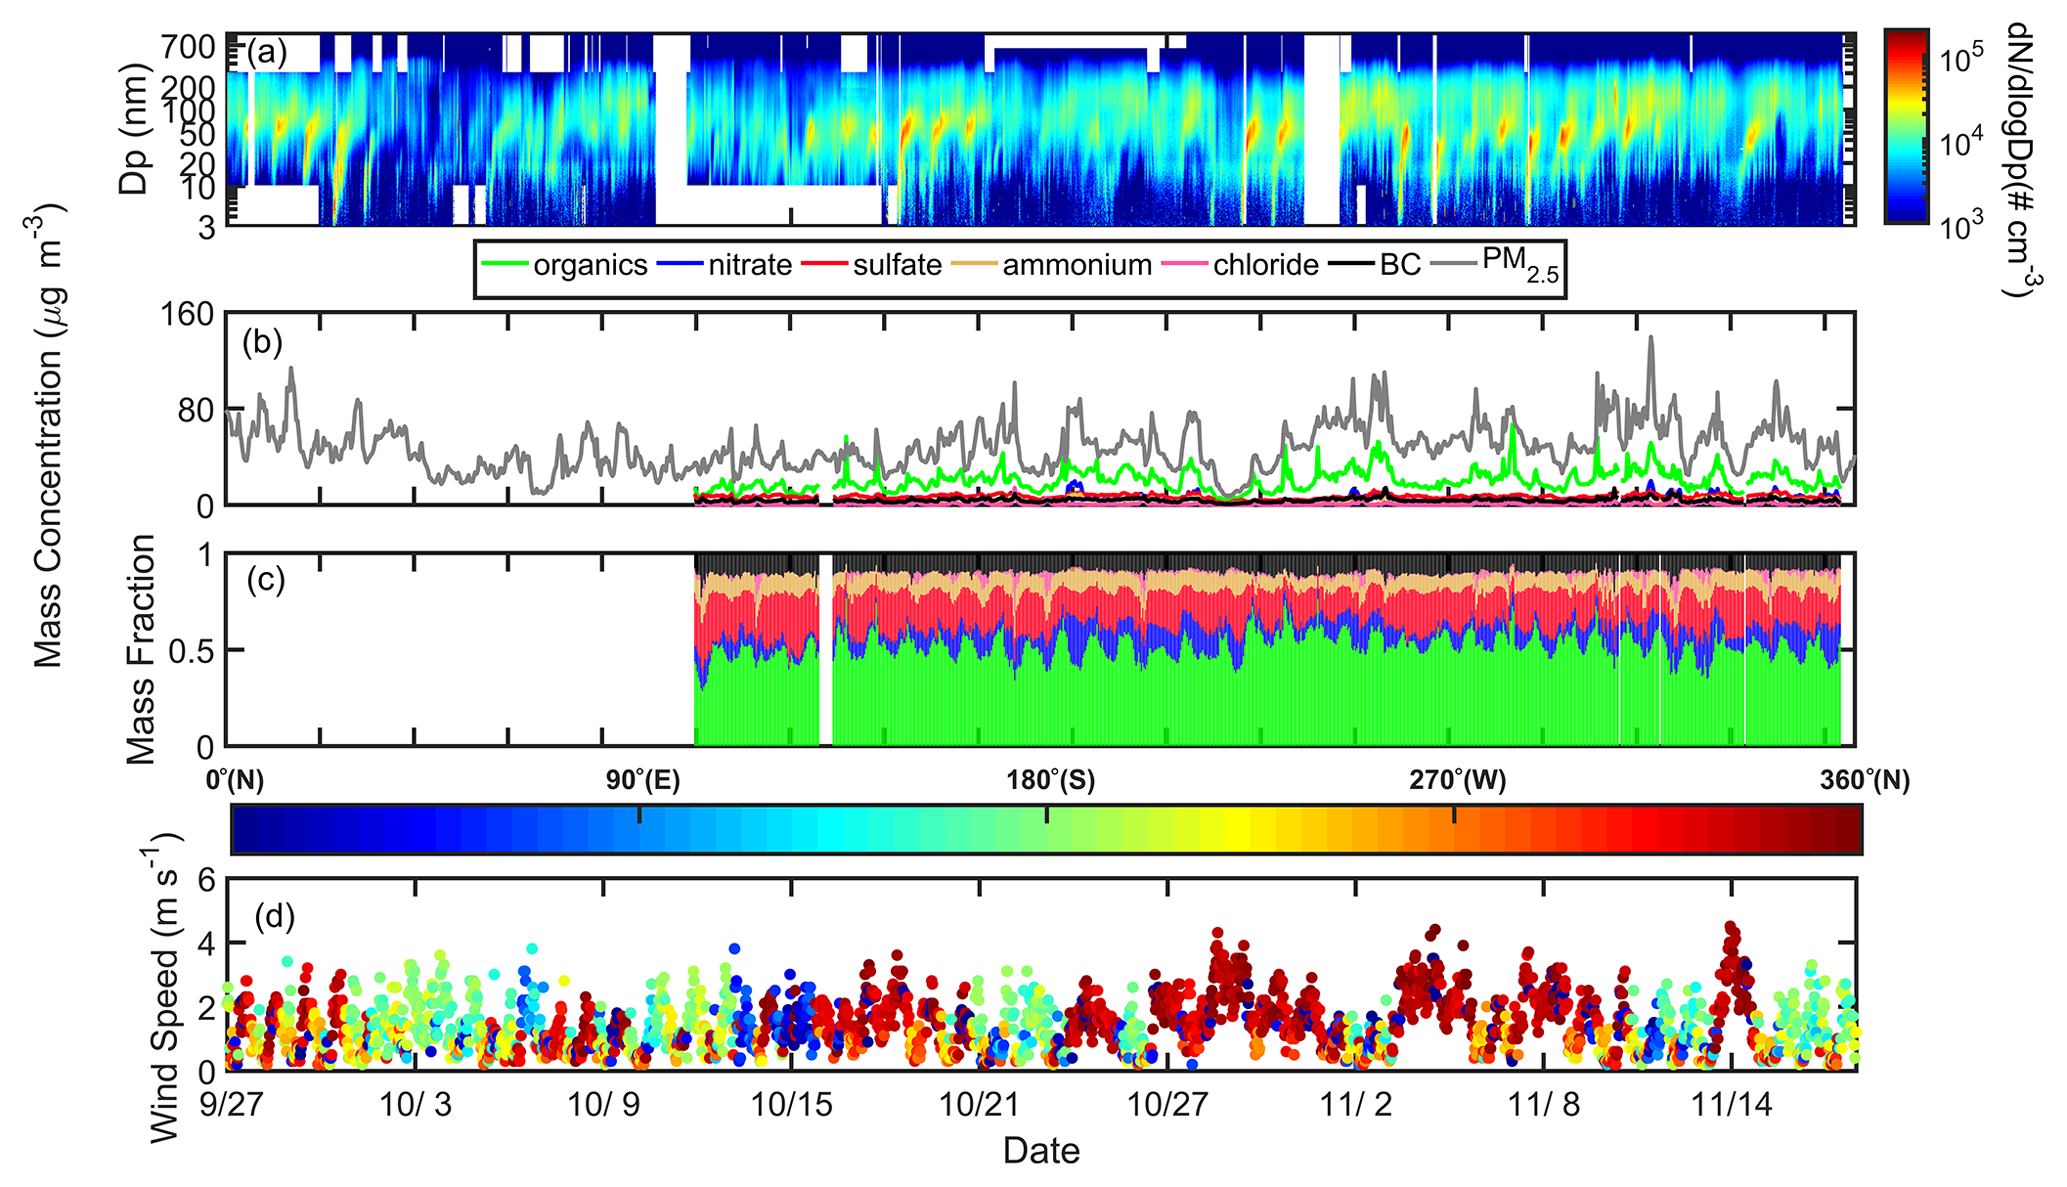2067x1187 pixels.
Task: Click the BC legend entry
Action: click(x=1400, y=266)
